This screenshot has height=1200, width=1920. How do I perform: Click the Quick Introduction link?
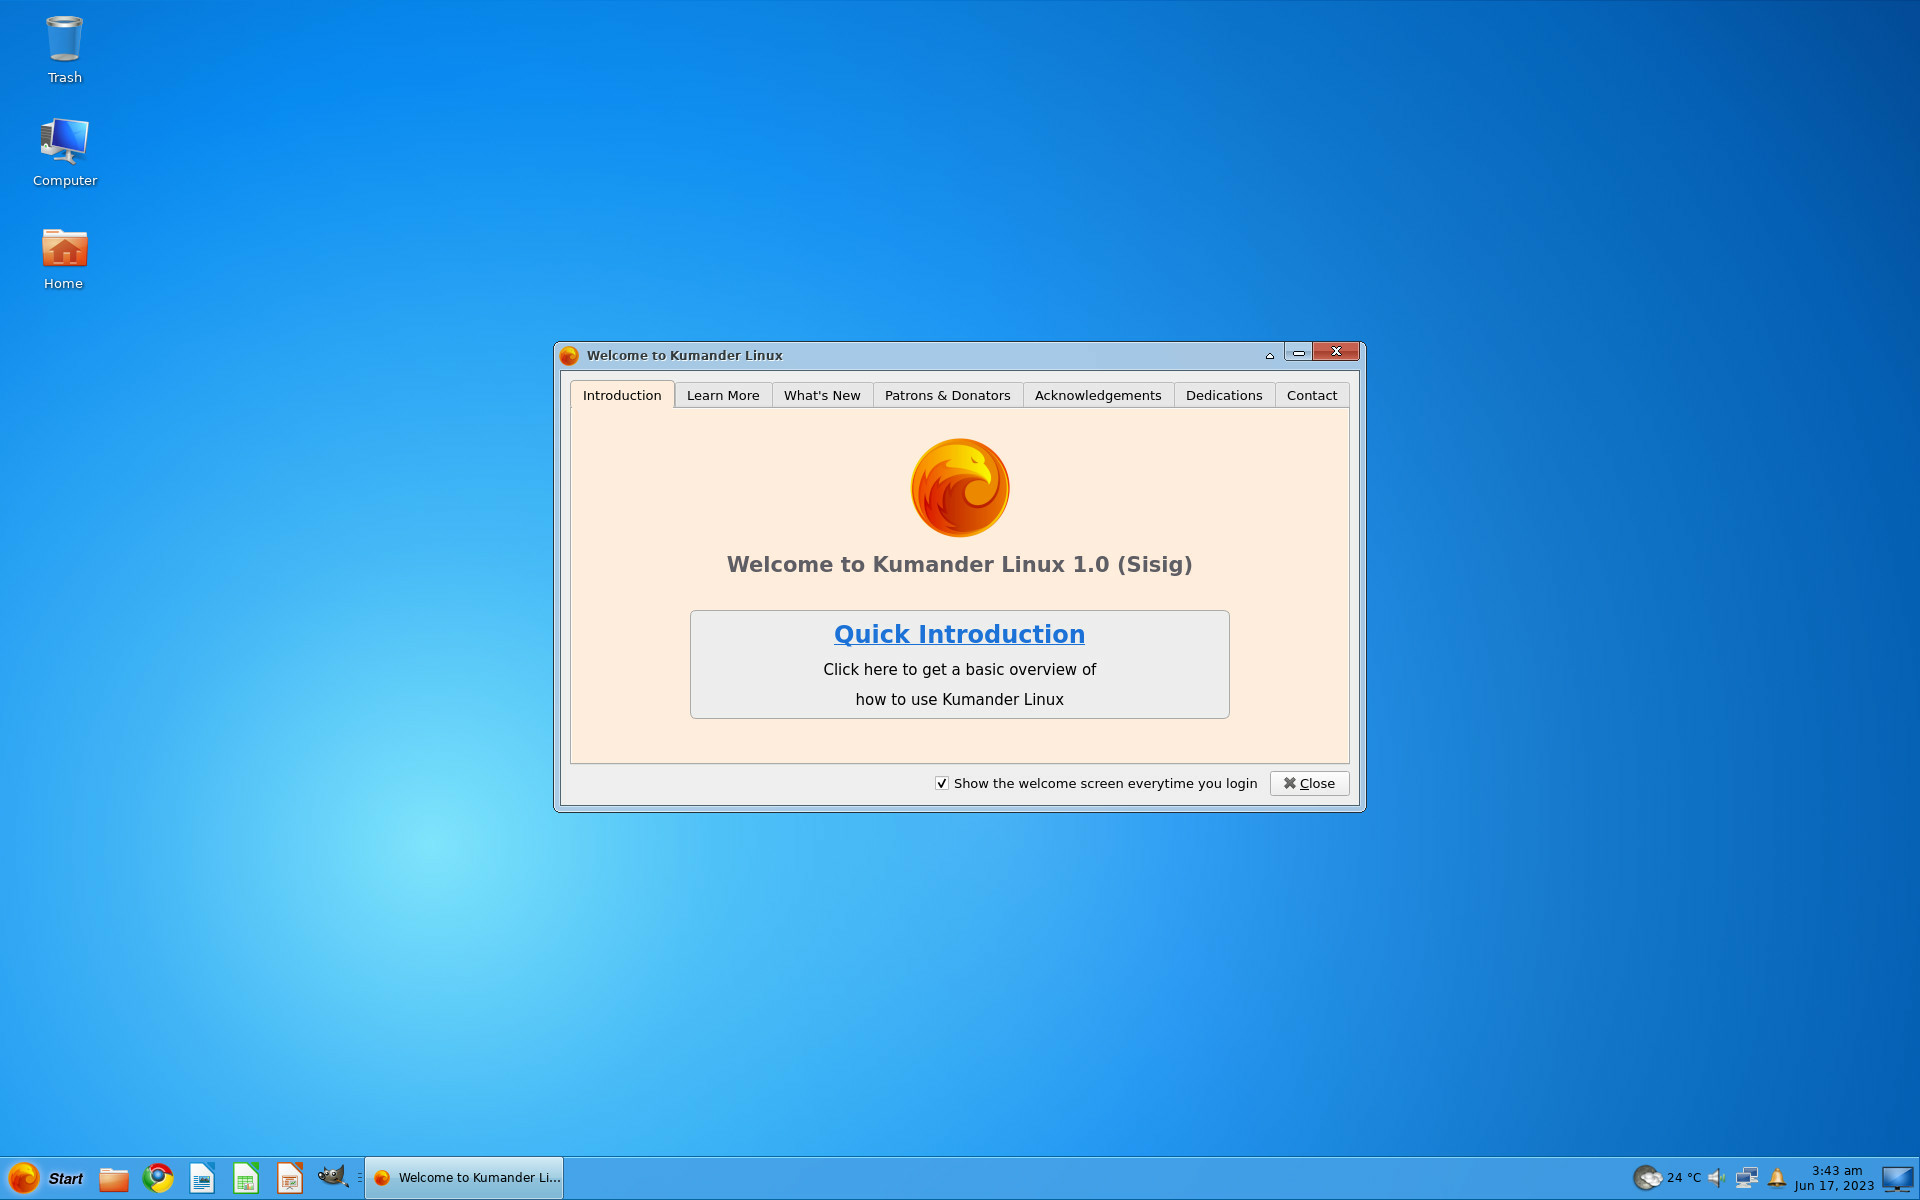pyautogui.click(x=959, y=634)
